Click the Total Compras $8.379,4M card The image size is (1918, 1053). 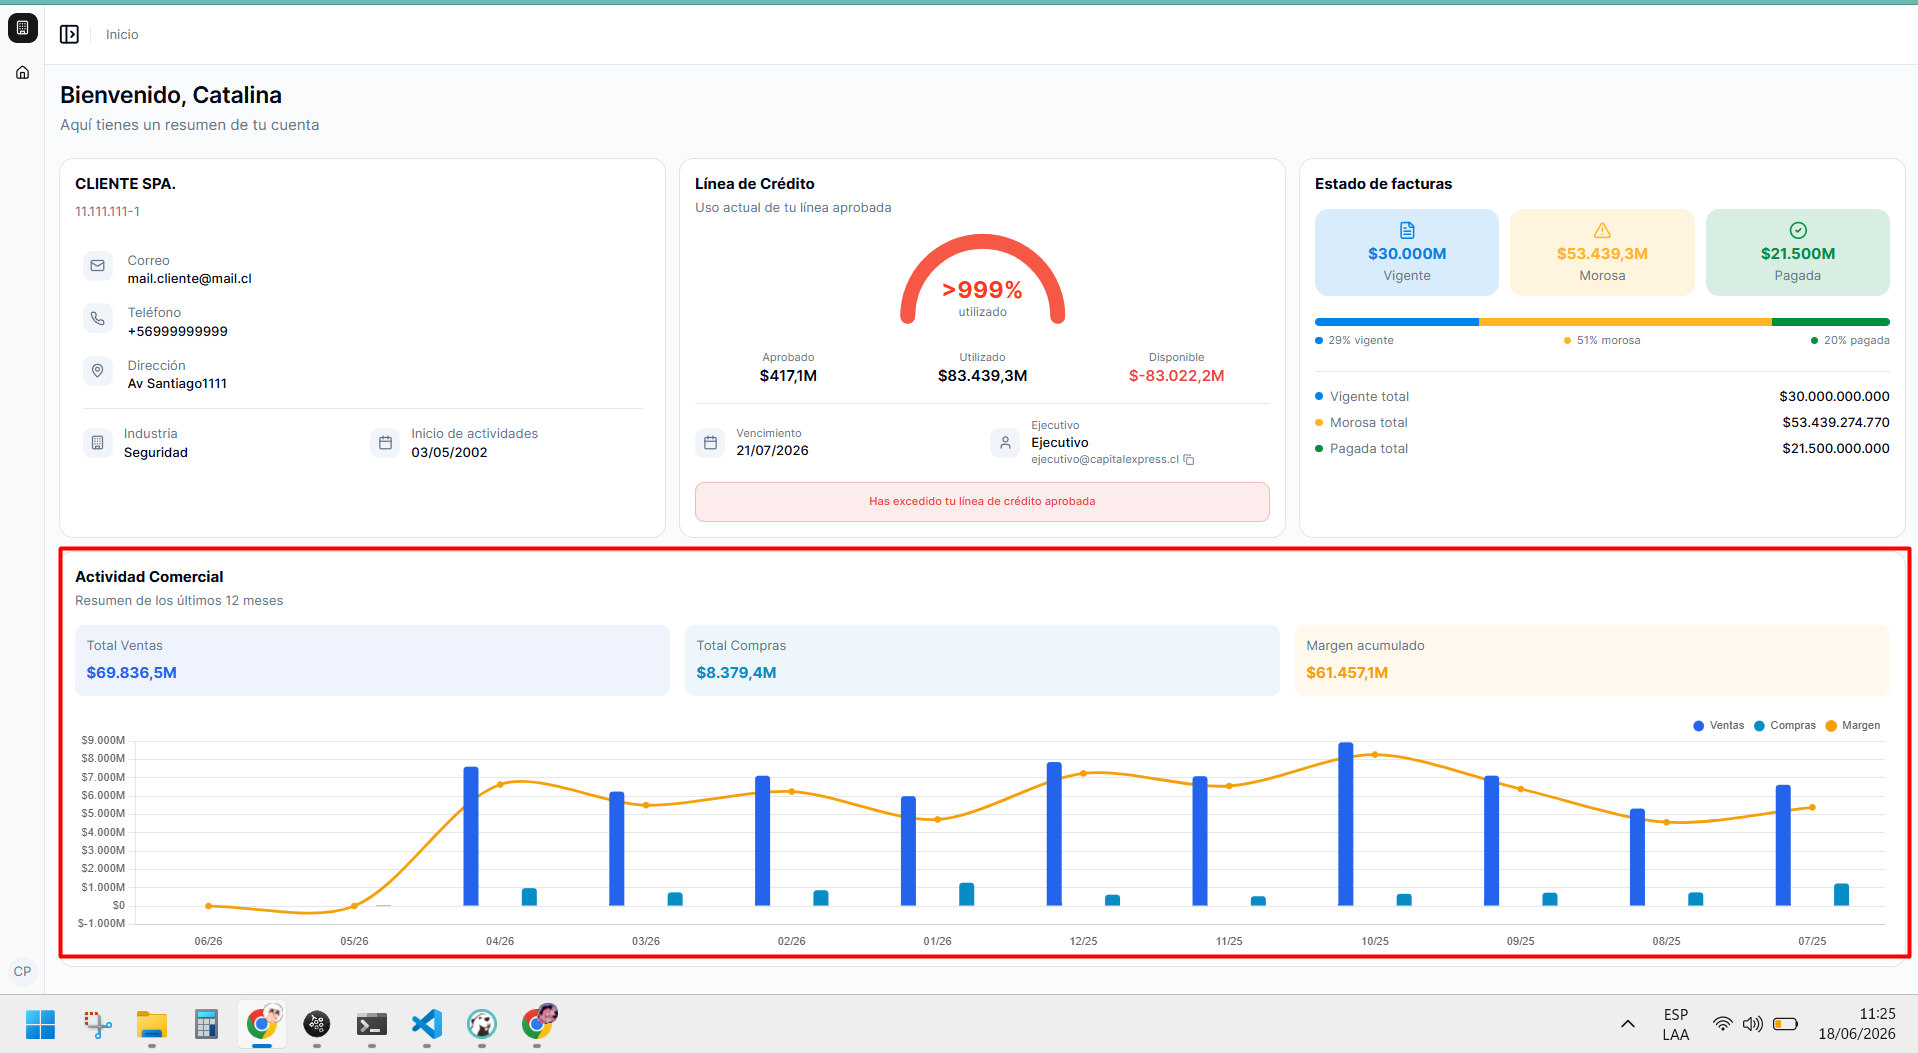coord(982,660)
